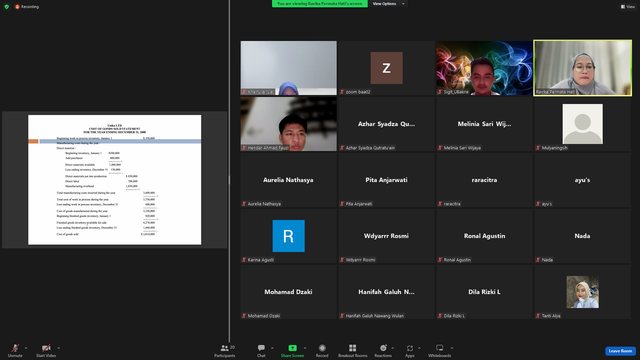Click muted mic icon beside Ronal Agustin name
The width and height of the screenshot is (640, 360).
(x=440, y=260)
